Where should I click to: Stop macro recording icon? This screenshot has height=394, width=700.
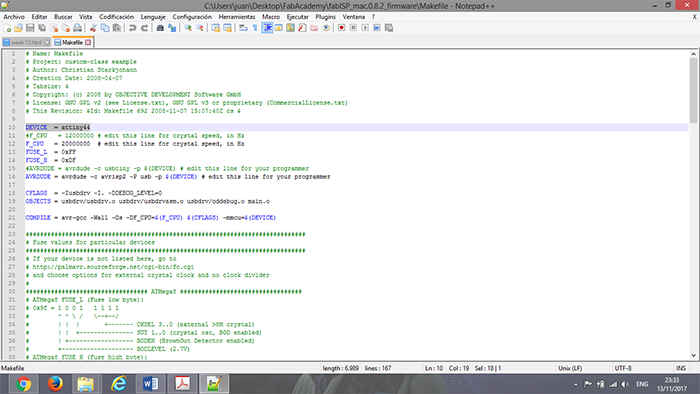coord(353,28)
